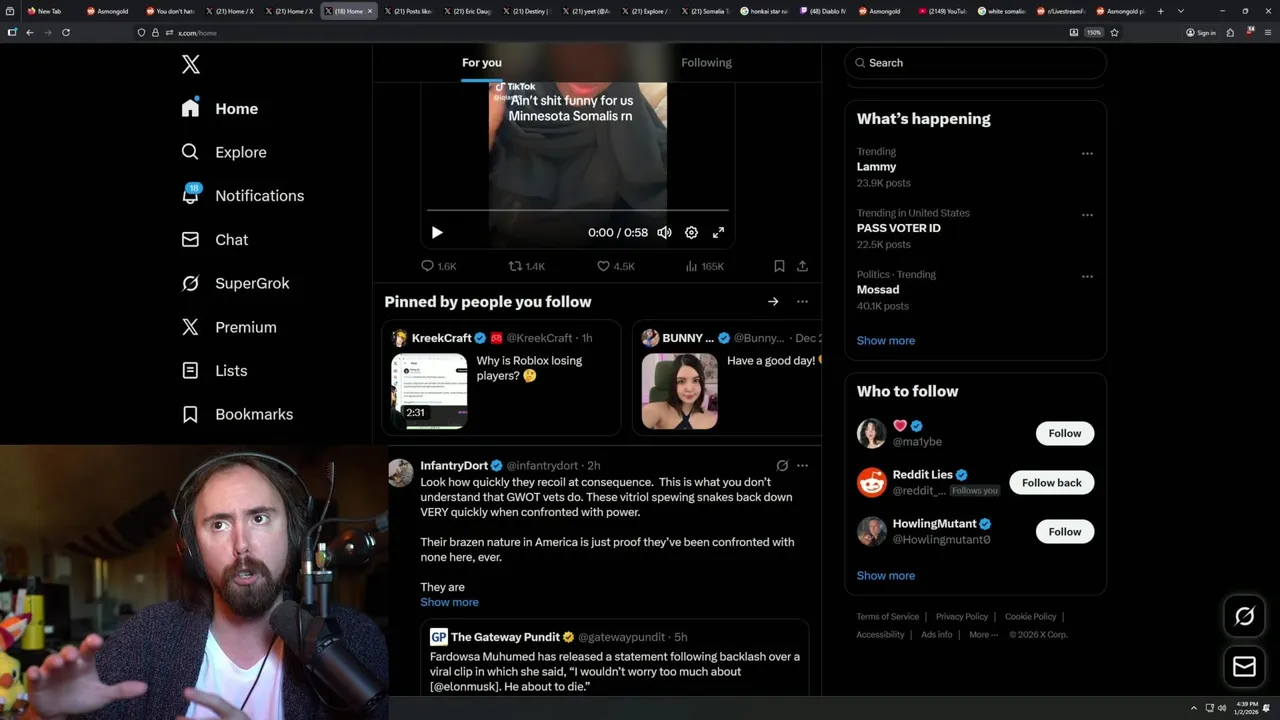Open Premium from the sidebar
Image resolution: width=1280 pixels, height=720 pixels.
(x=229, y=327)
